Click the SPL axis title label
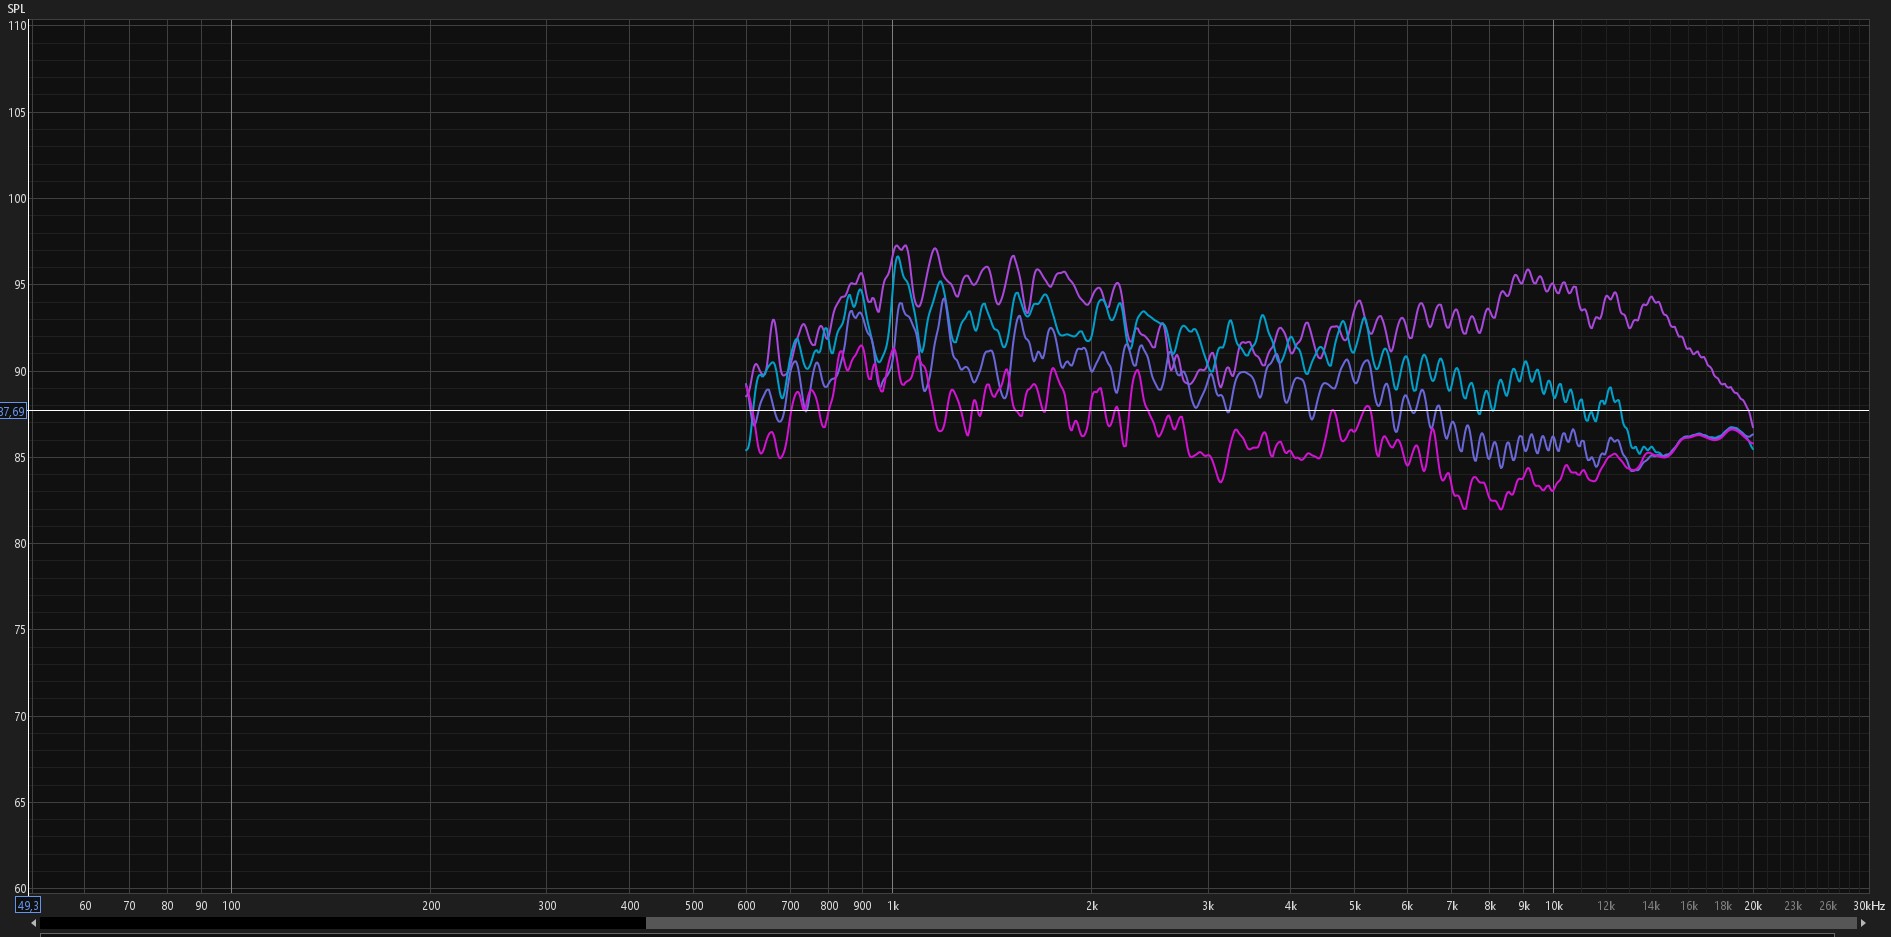This screenshot has width=1891, height=937. 16,9
